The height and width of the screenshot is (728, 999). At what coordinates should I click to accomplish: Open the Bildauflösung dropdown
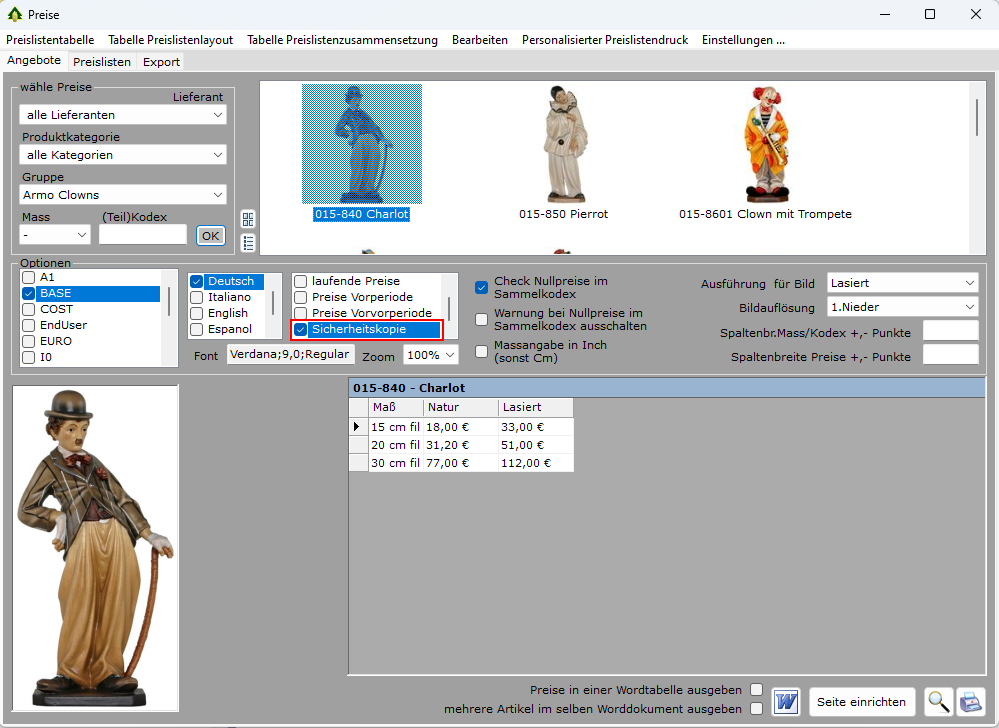903,307
